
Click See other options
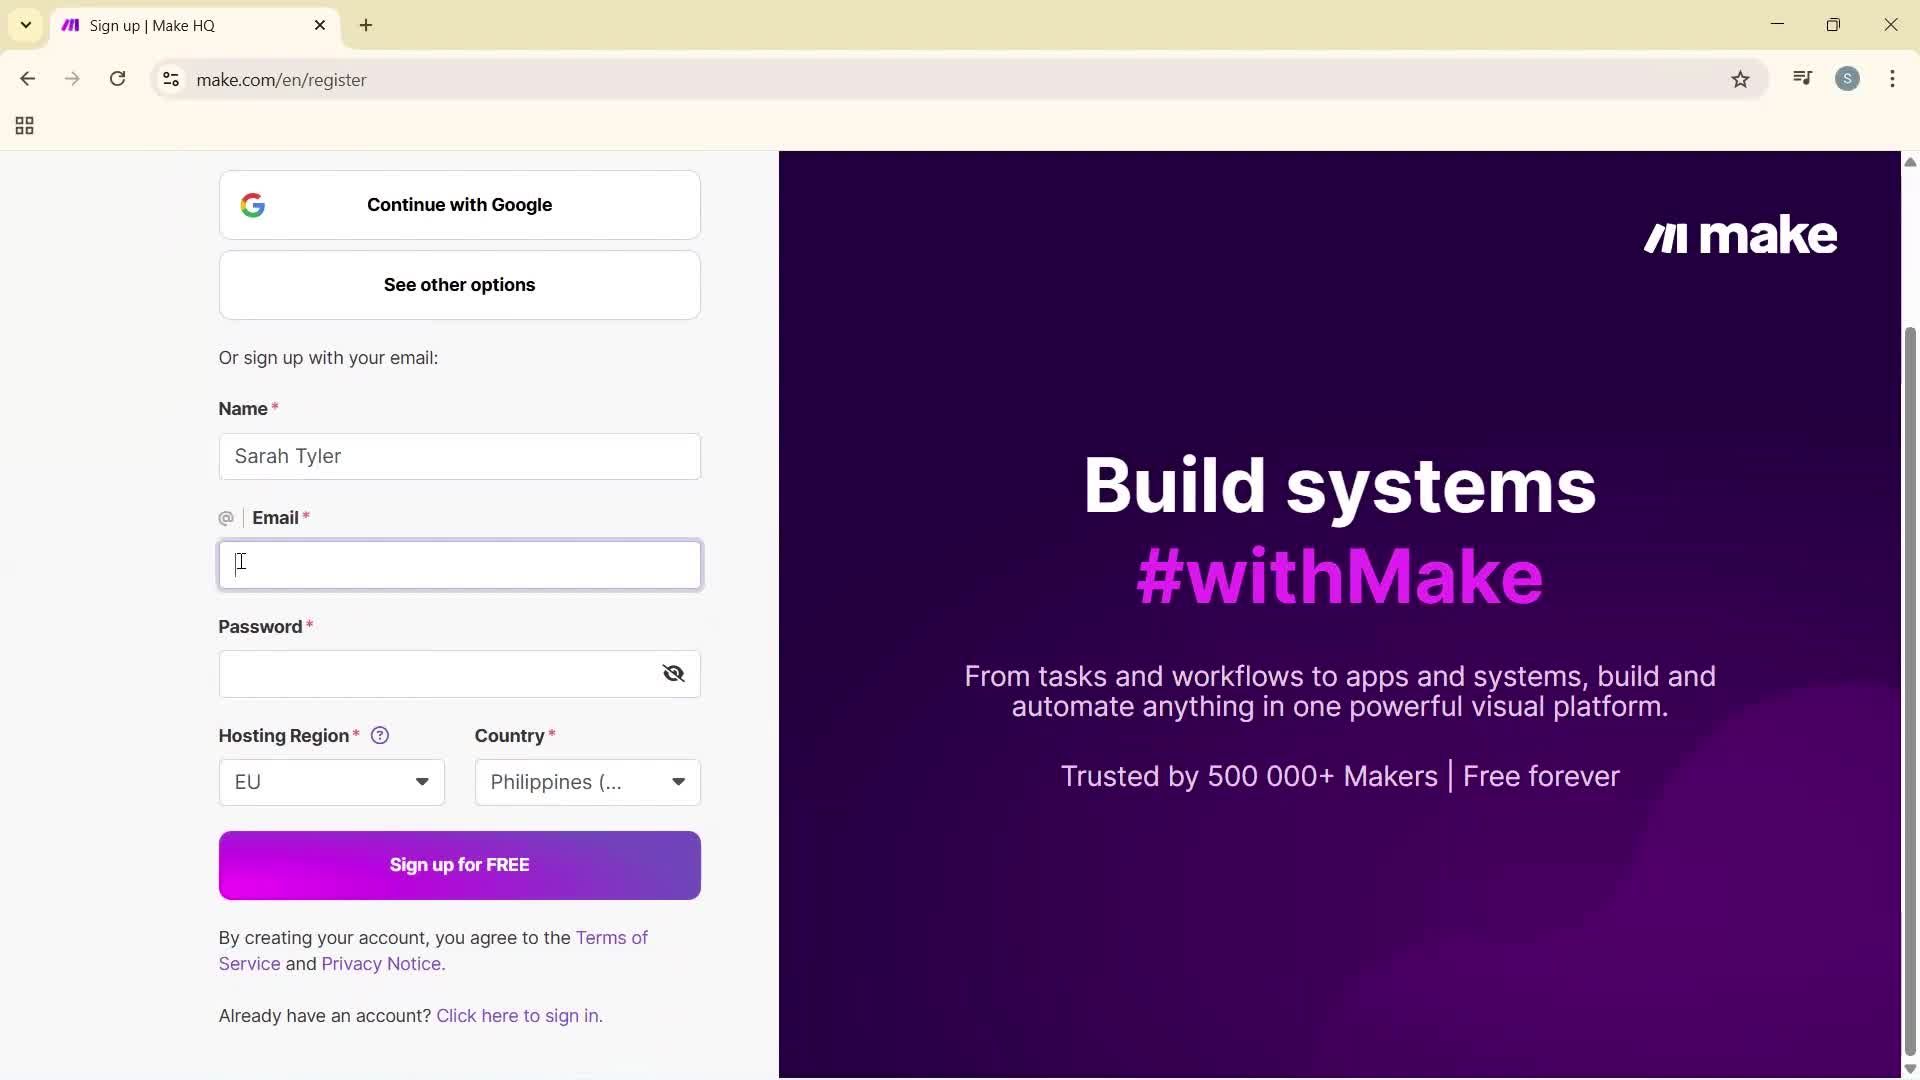pos(459,284)
